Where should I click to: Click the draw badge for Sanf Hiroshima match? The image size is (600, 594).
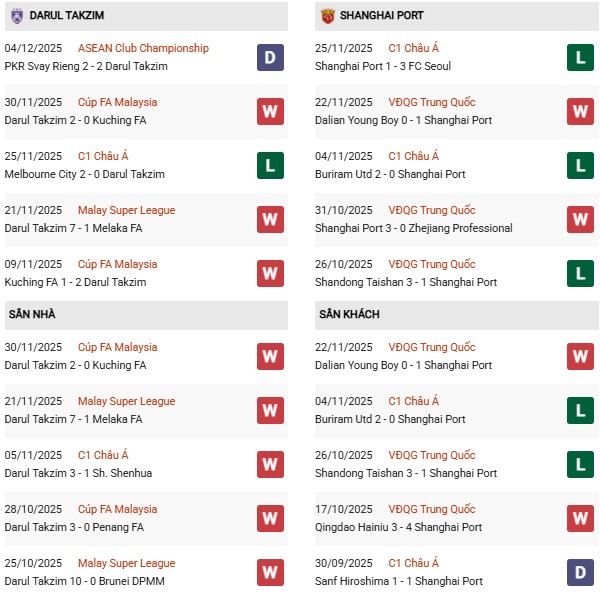tap(580, 572)
